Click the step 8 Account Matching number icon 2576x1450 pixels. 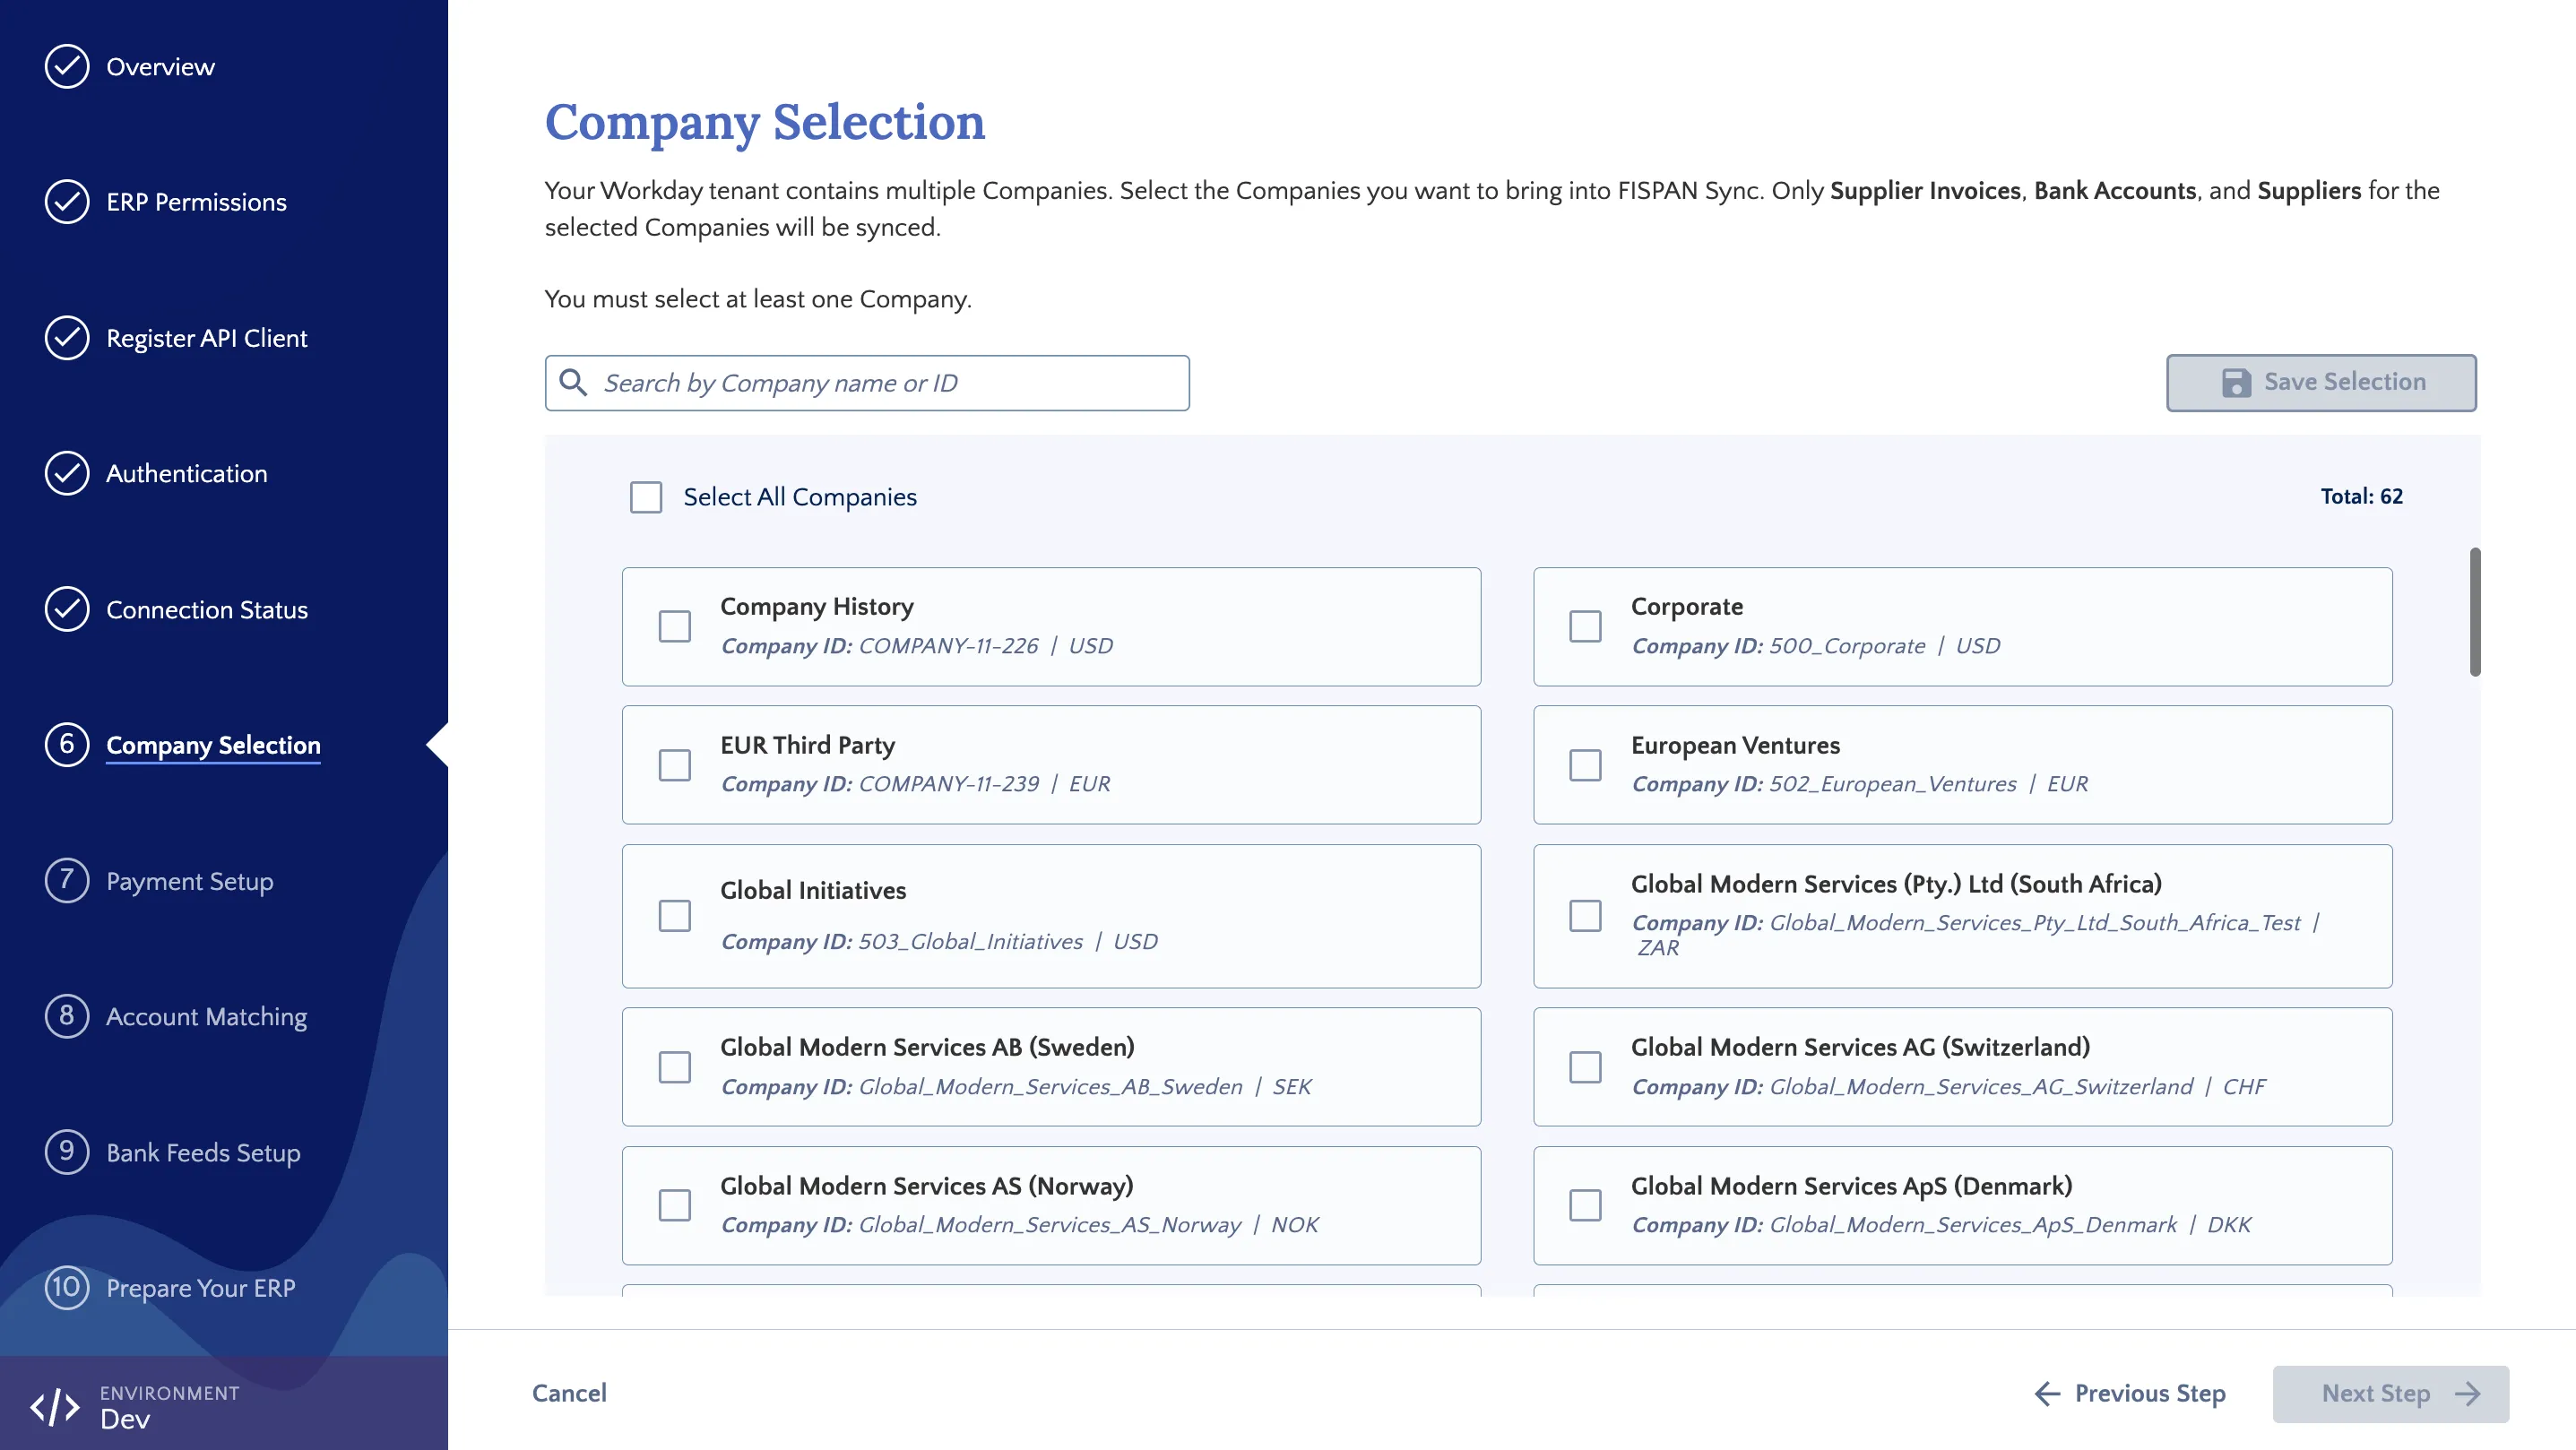click(67, 1016)
